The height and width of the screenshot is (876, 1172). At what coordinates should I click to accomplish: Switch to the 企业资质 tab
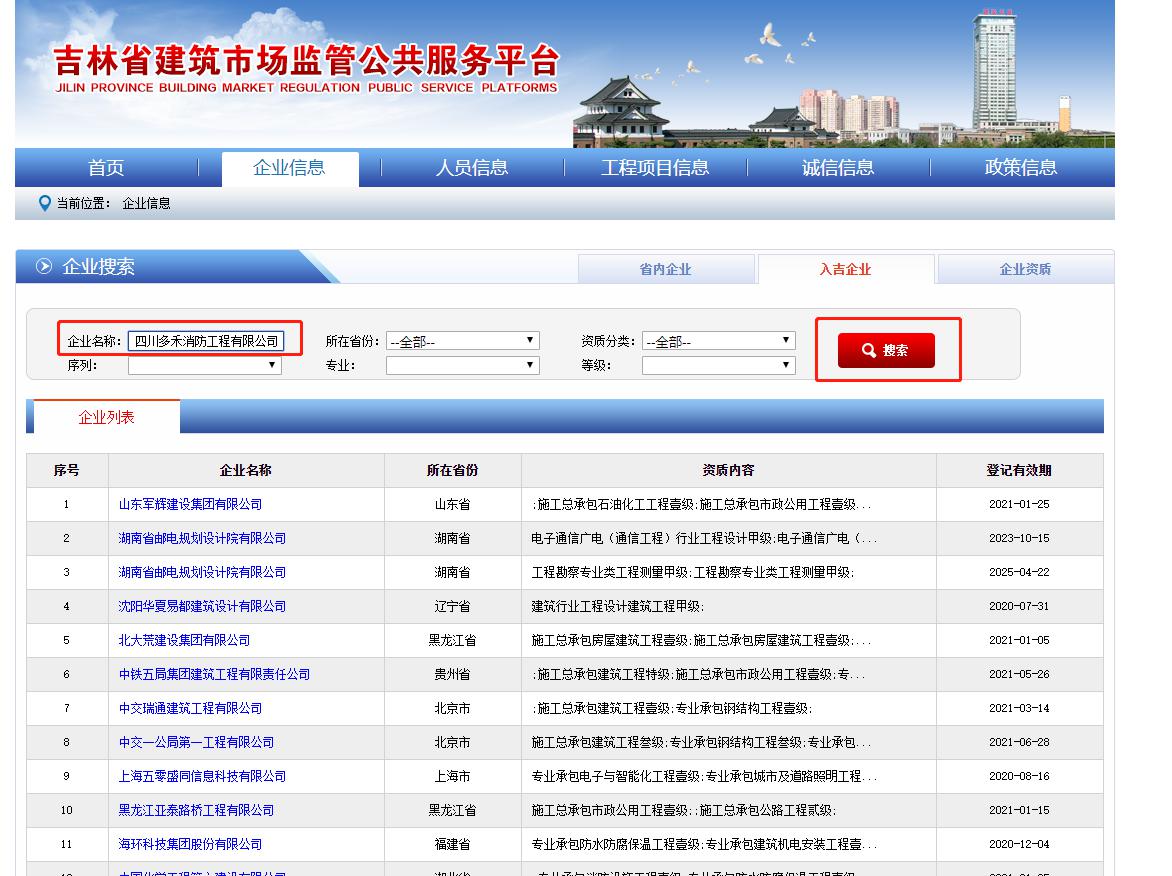click(1025, 269)
